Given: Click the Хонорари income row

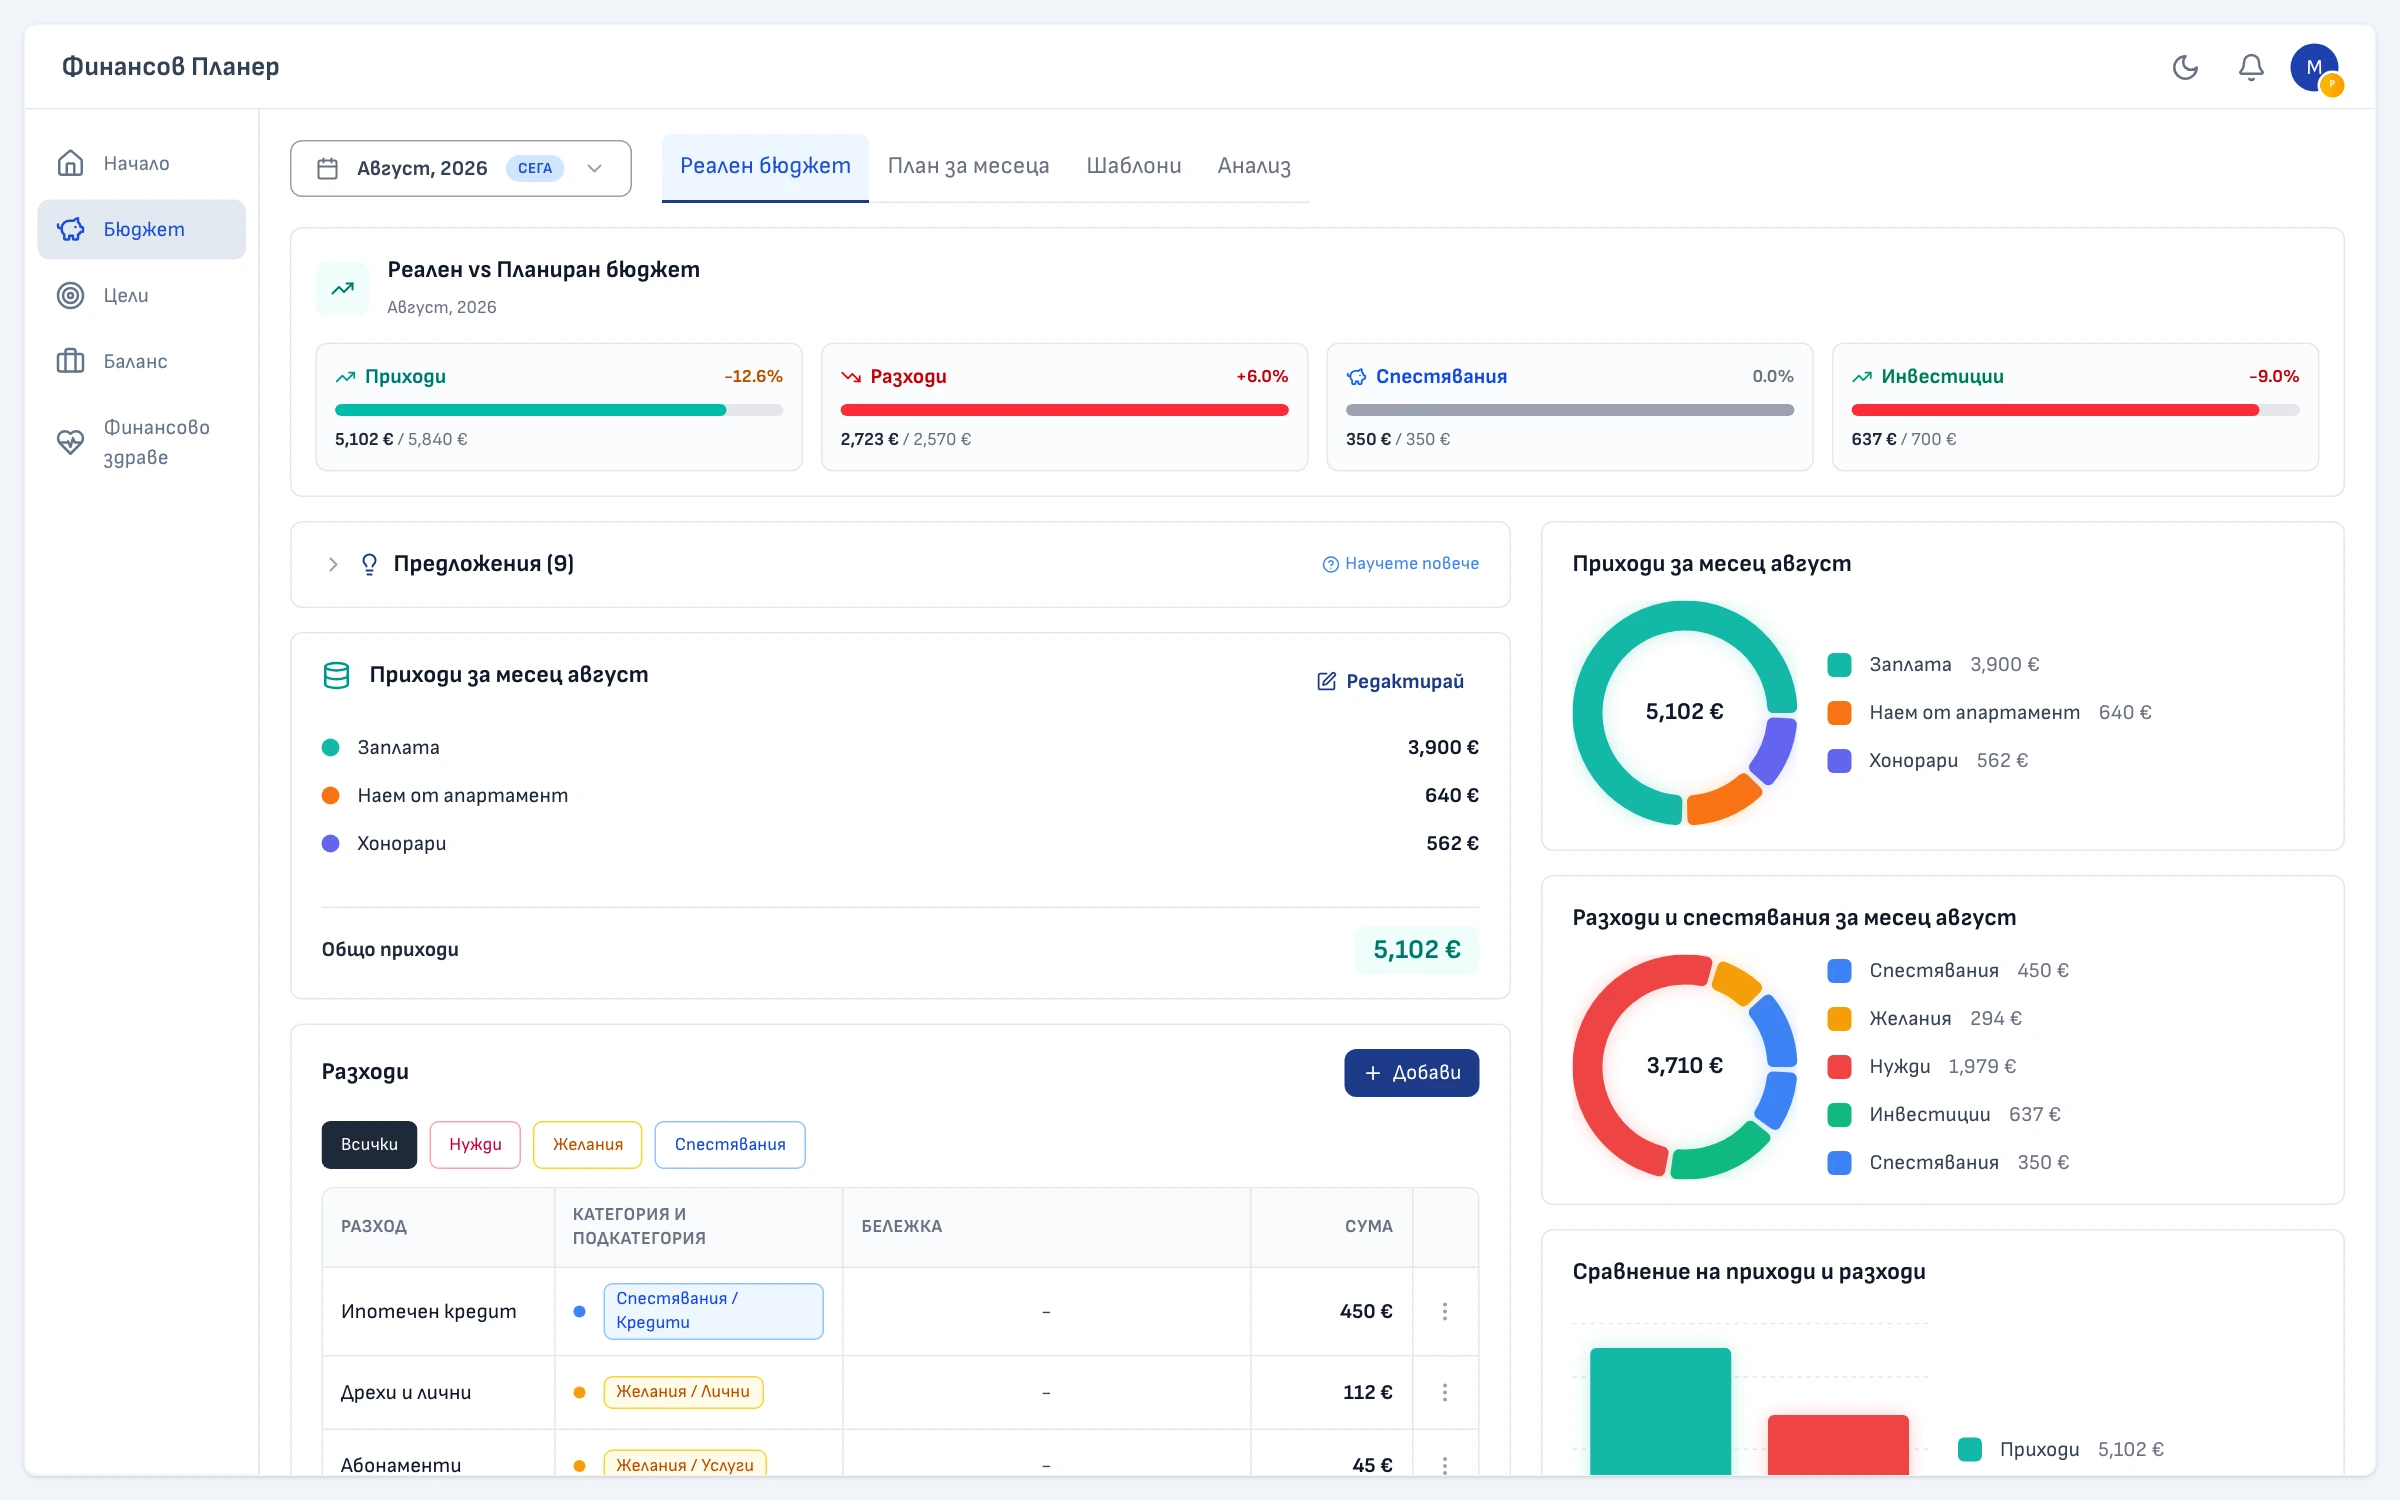Looking at the screenshot, I should tap(900, 843).
